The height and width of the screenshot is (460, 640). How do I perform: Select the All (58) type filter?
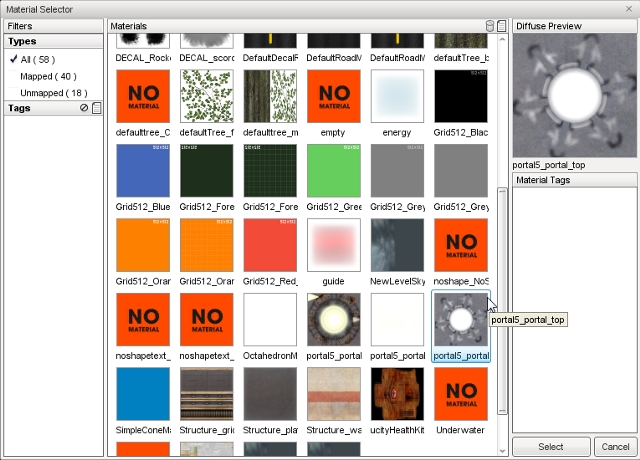(x=40, y=60)
